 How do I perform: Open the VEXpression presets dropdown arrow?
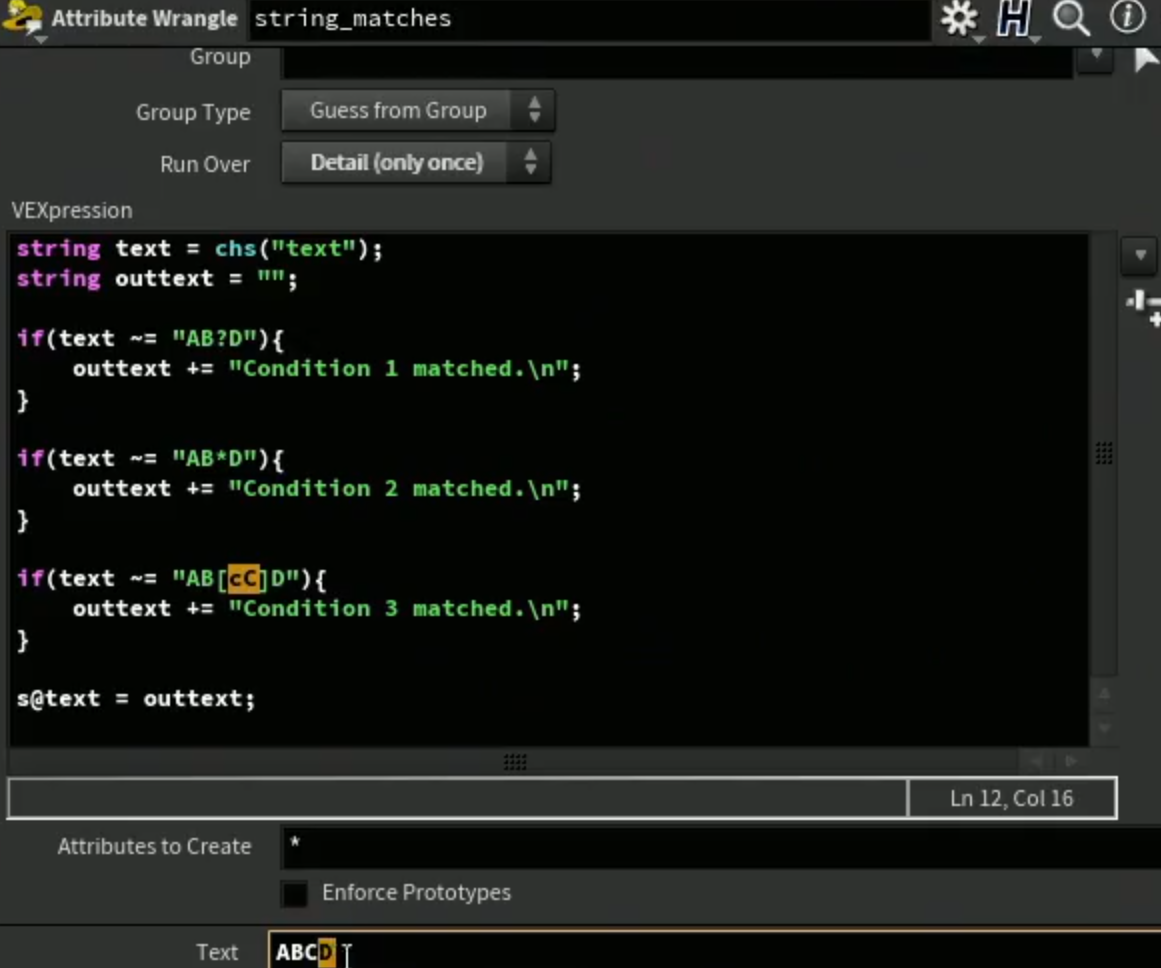click(x=1140, y=256)
